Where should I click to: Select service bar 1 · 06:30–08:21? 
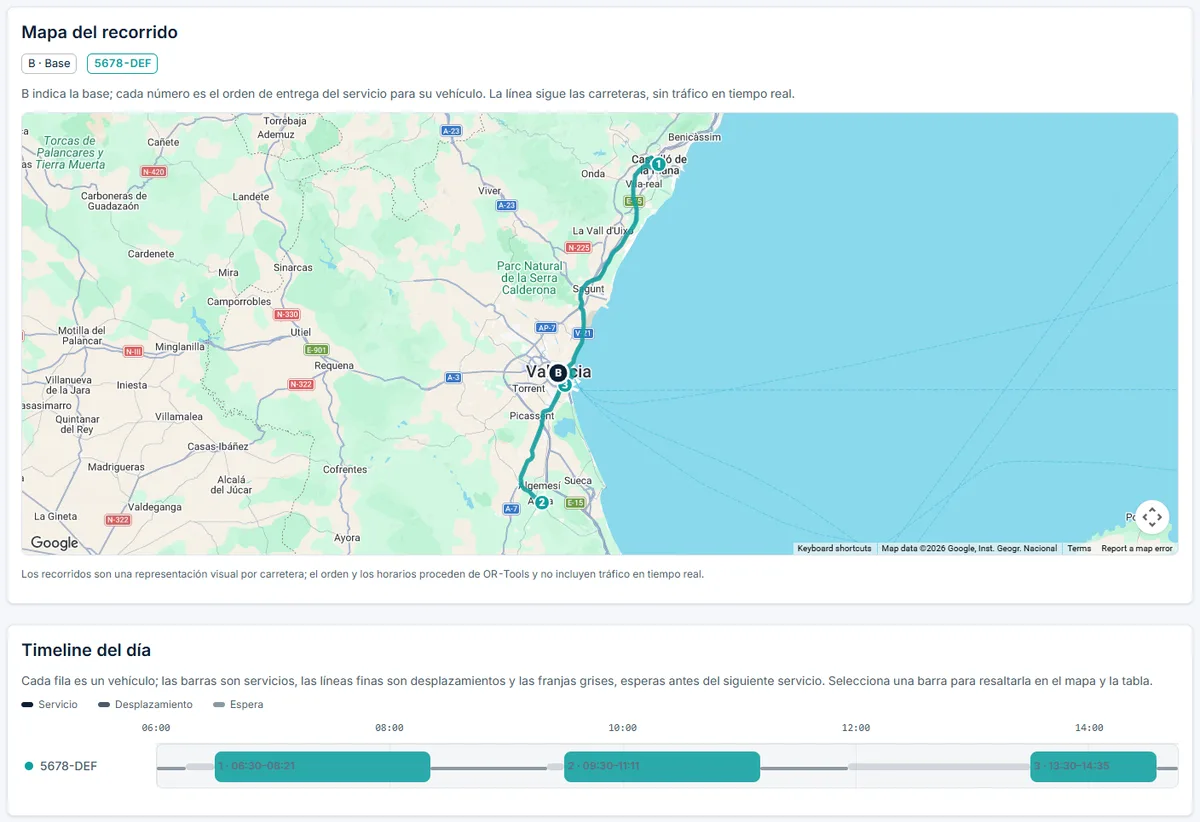pos(322,766)
